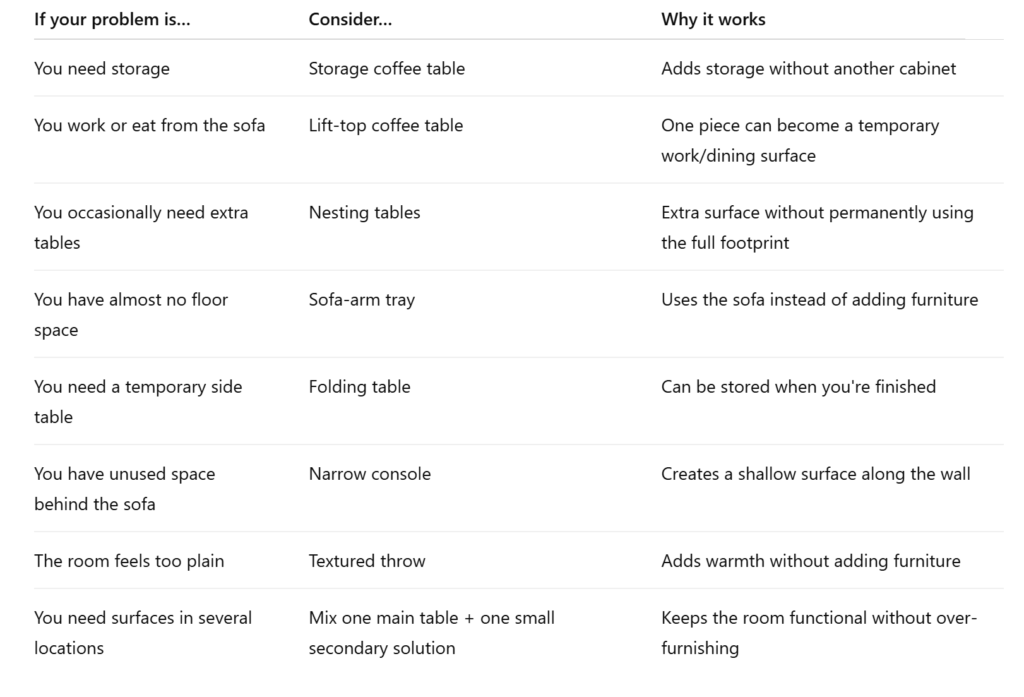Select the "Folding table" cell
This screenshot has width=1024, height=697.
360,387
